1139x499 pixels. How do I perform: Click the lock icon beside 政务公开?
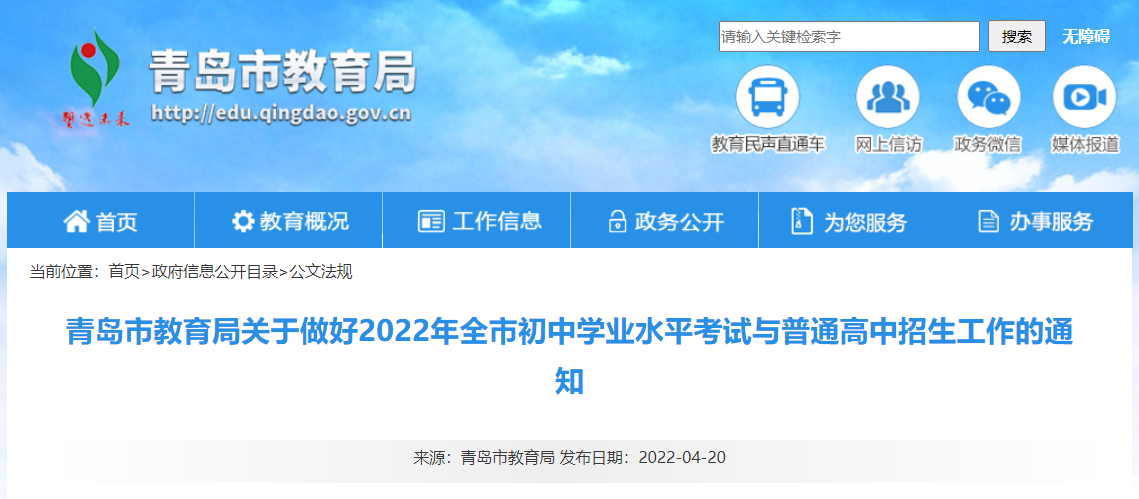pos(617,222)
